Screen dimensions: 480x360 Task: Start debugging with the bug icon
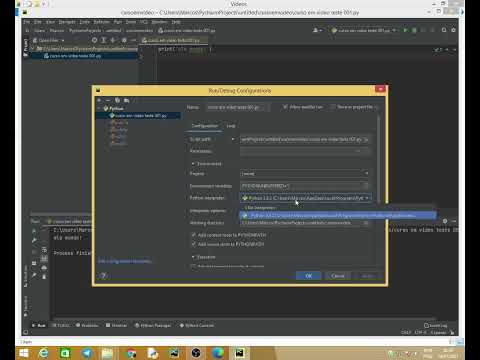414,30
